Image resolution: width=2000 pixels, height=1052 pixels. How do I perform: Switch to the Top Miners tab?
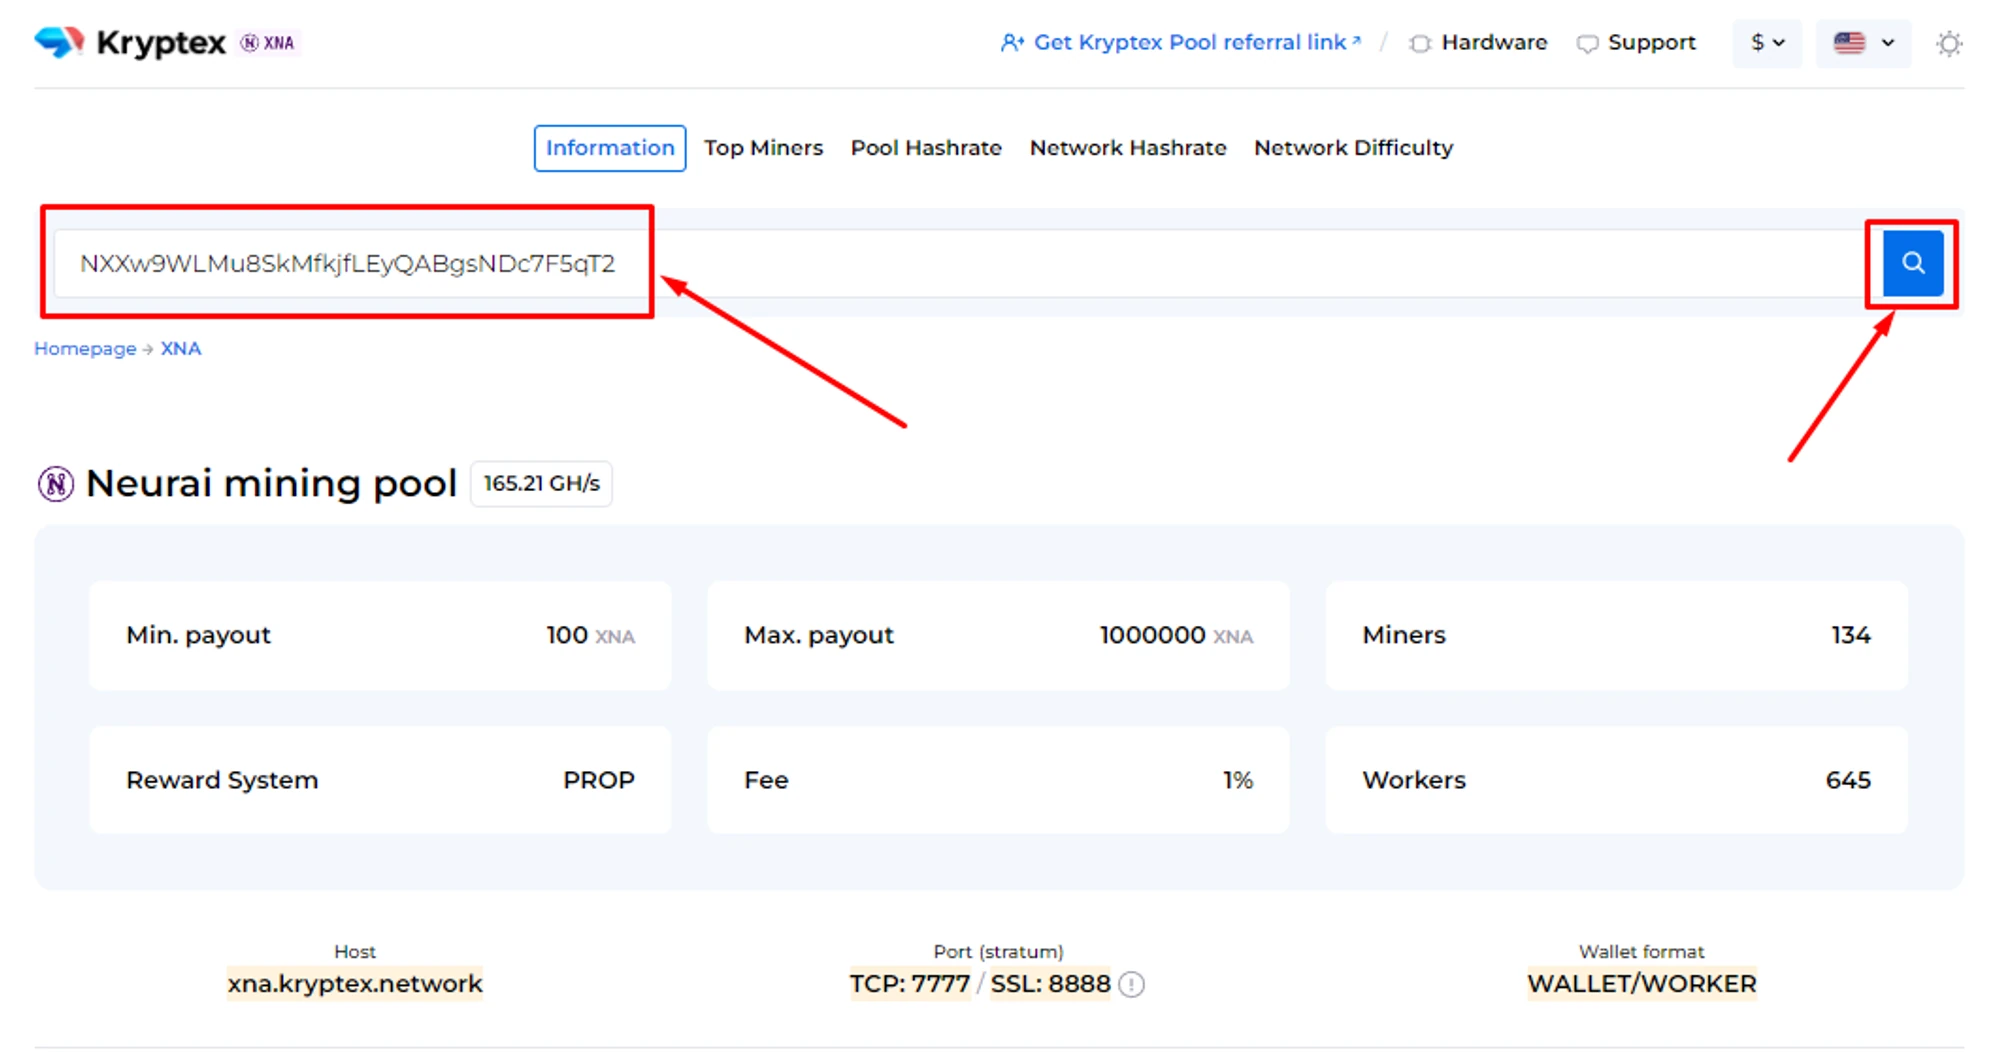[763, 148]
